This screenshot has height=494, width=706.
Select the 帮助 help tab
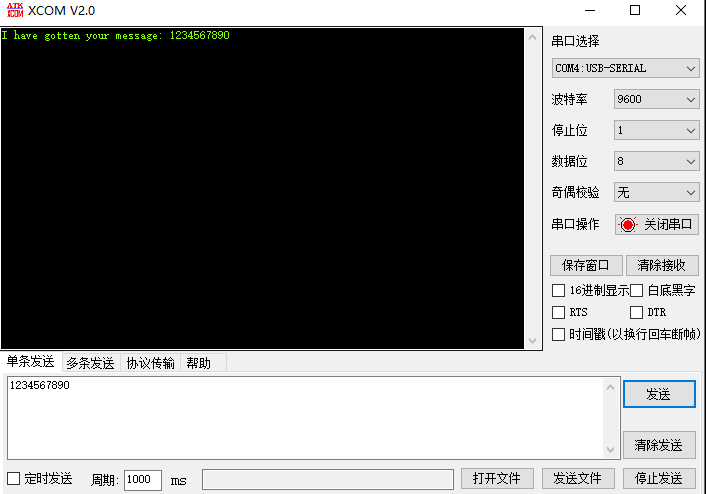pos(198,363)
